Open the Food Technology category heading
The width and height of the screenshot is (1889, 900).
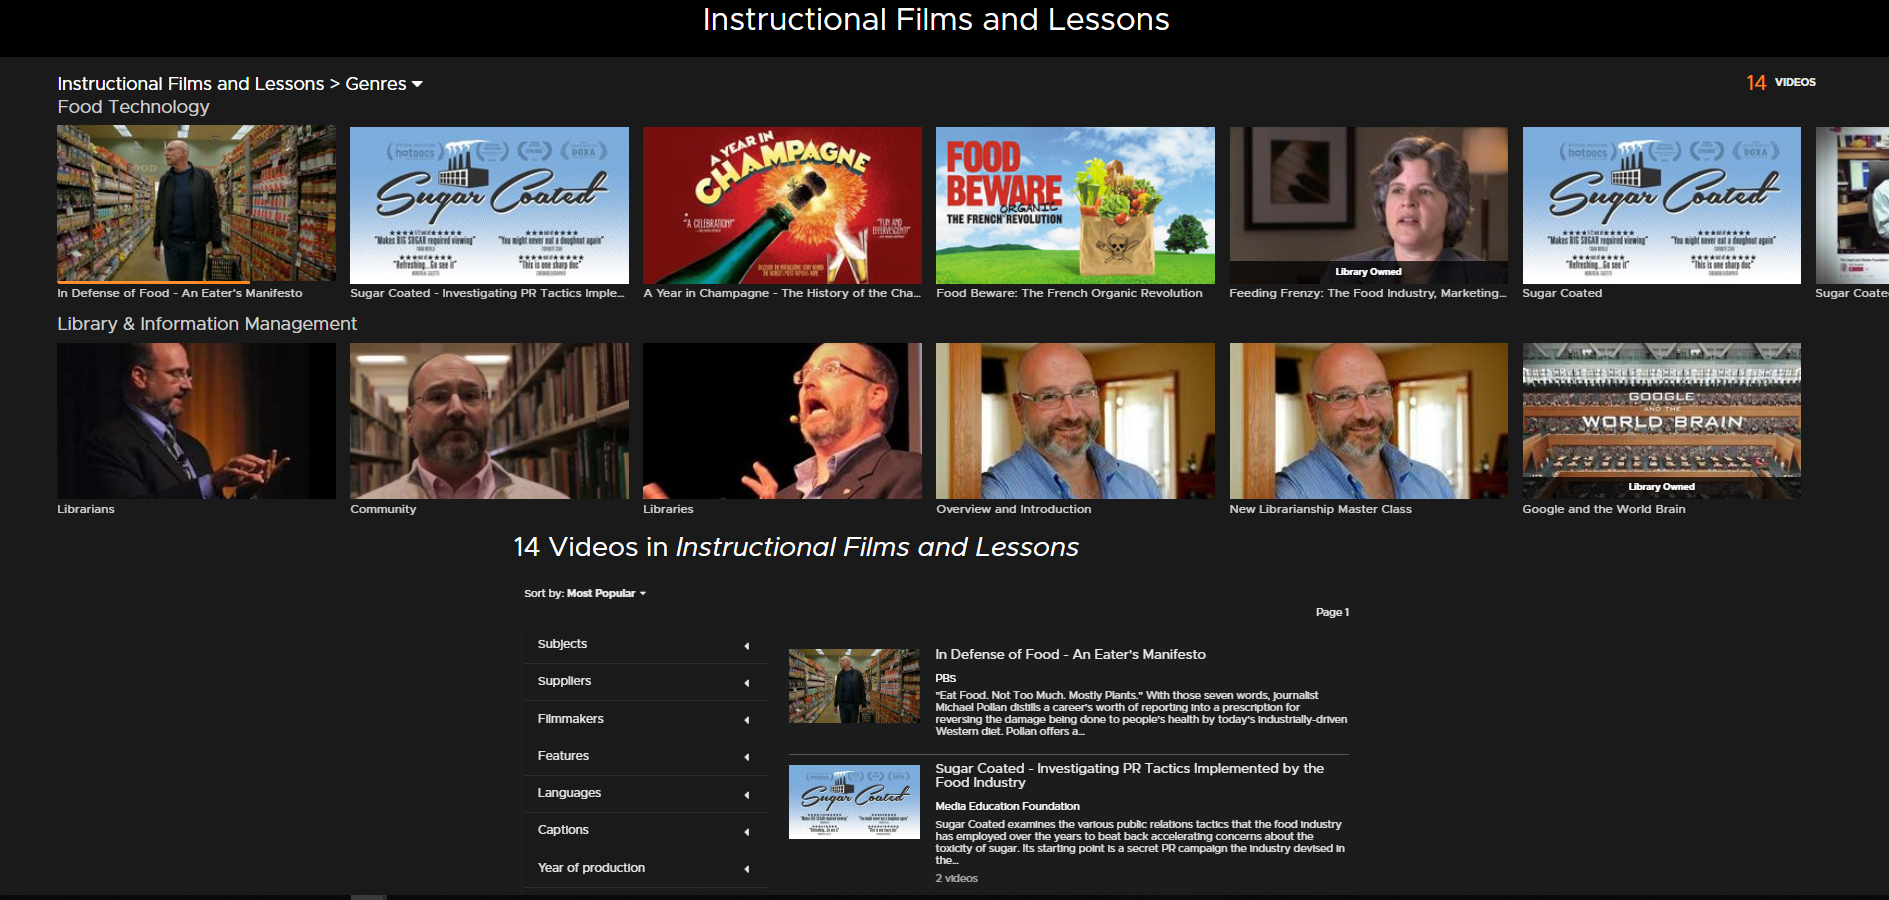[x=133, y=107]
